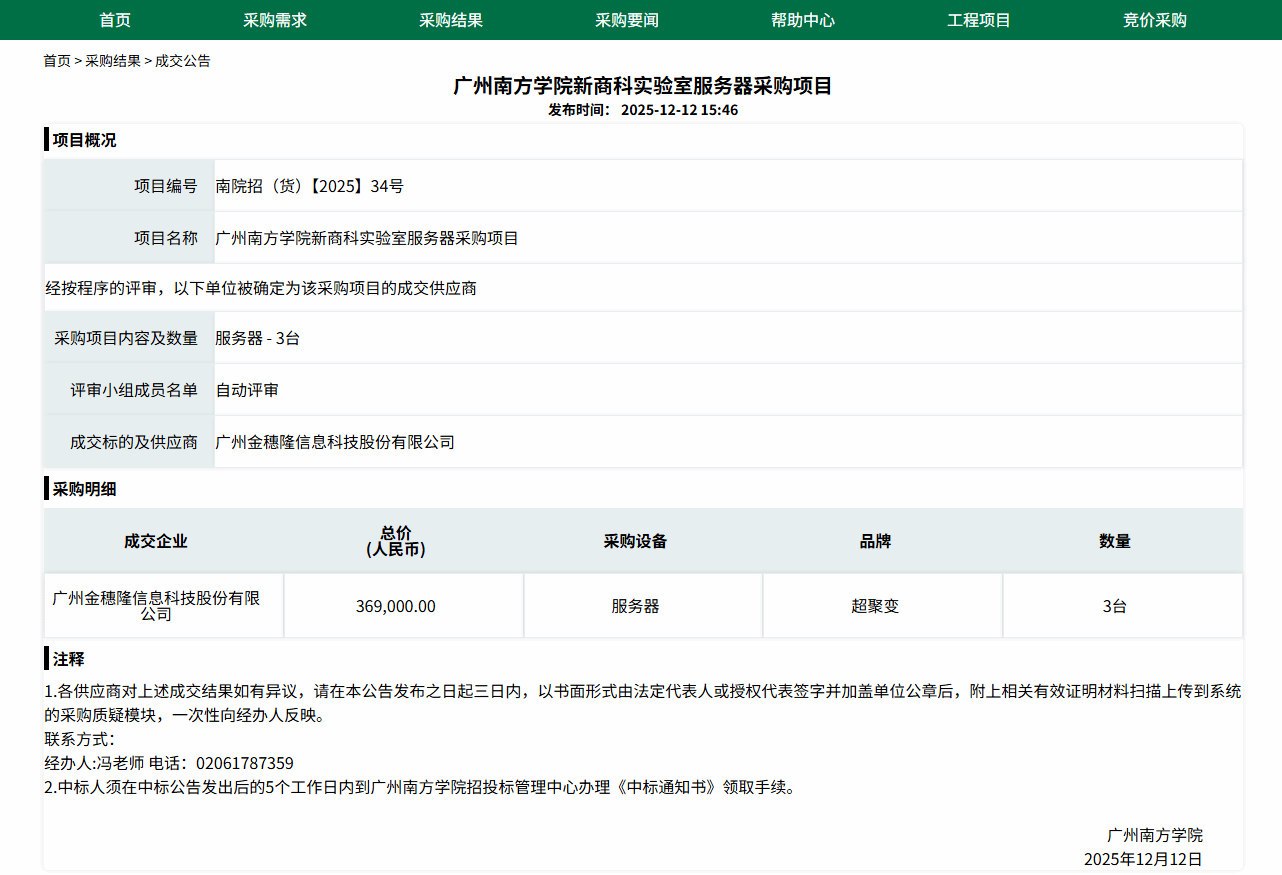Click the winning supplier name in 成交标的及供应商 row
Screen dimensions: 1282x875
[335, 442]
